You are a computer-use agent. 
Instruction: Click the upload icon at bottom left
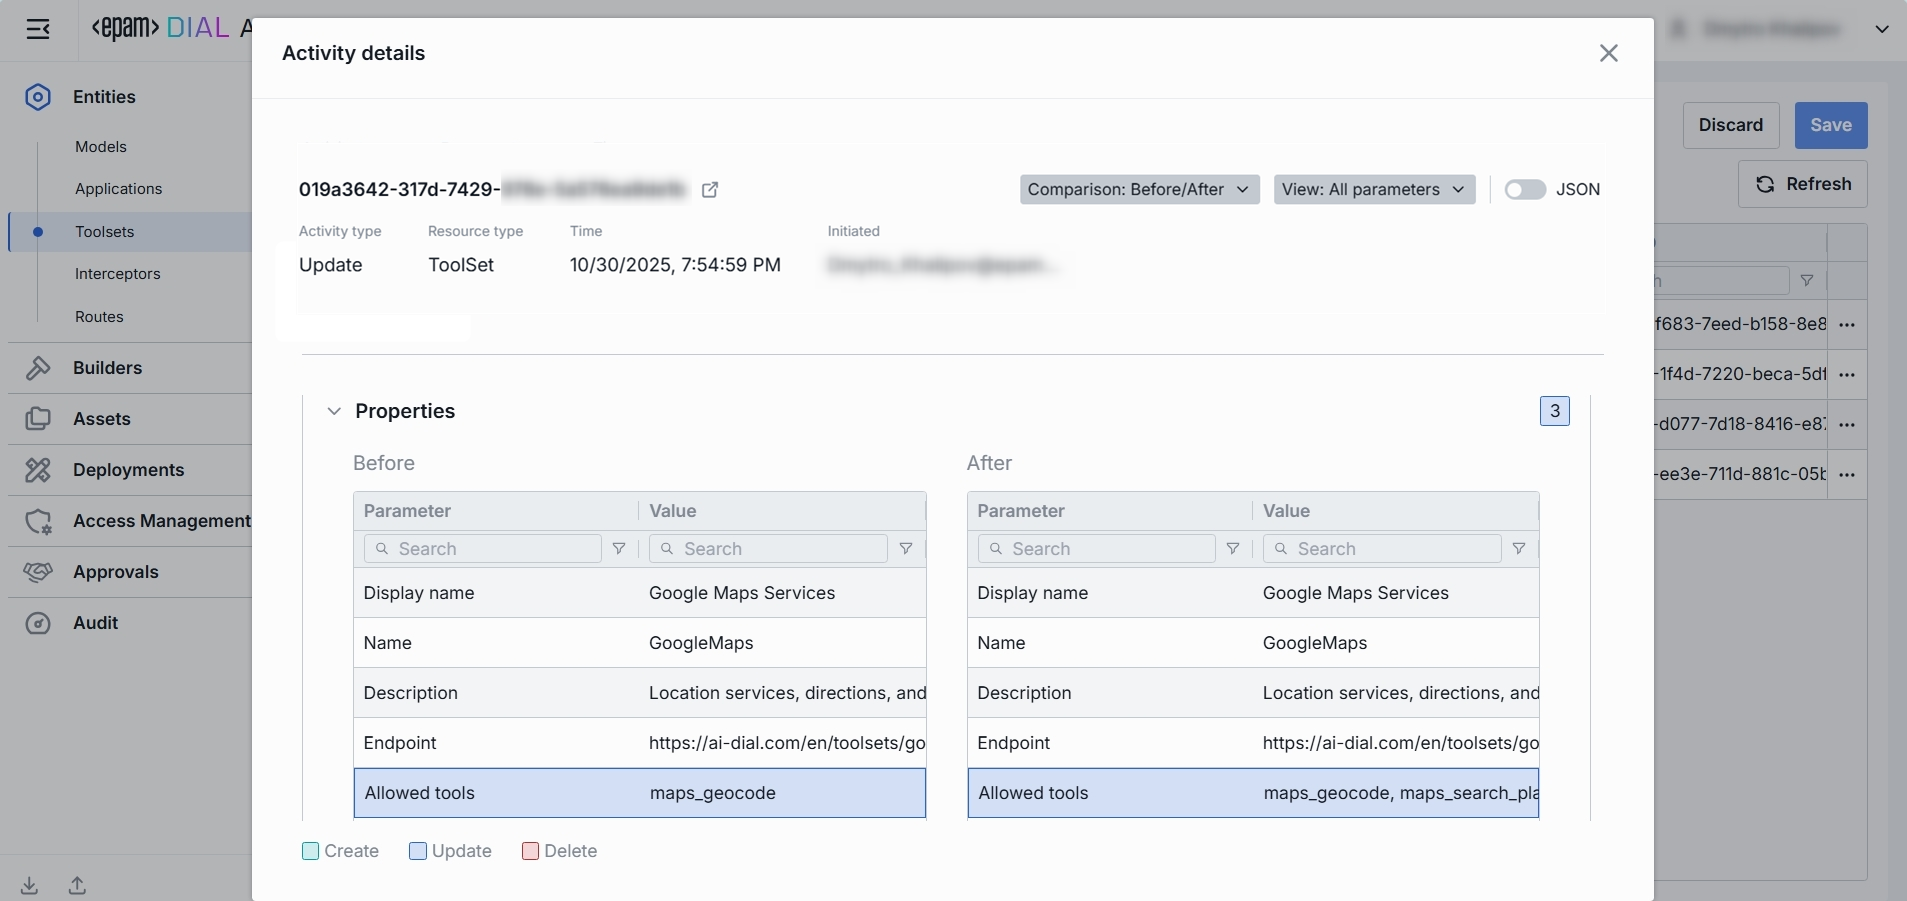[77, 885]
